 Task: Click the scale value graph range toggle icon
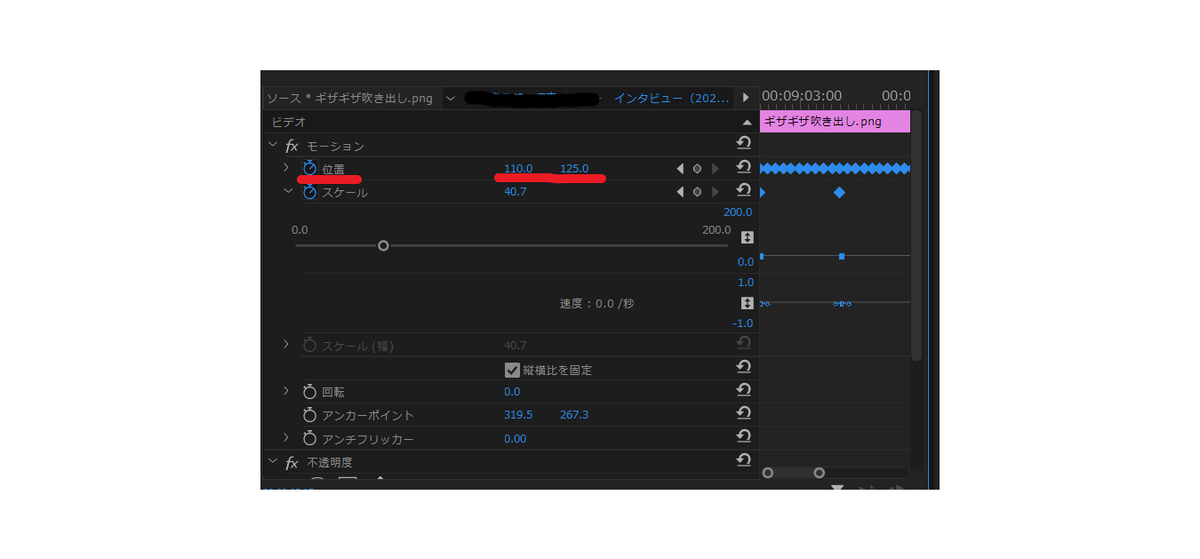[746, 238]
